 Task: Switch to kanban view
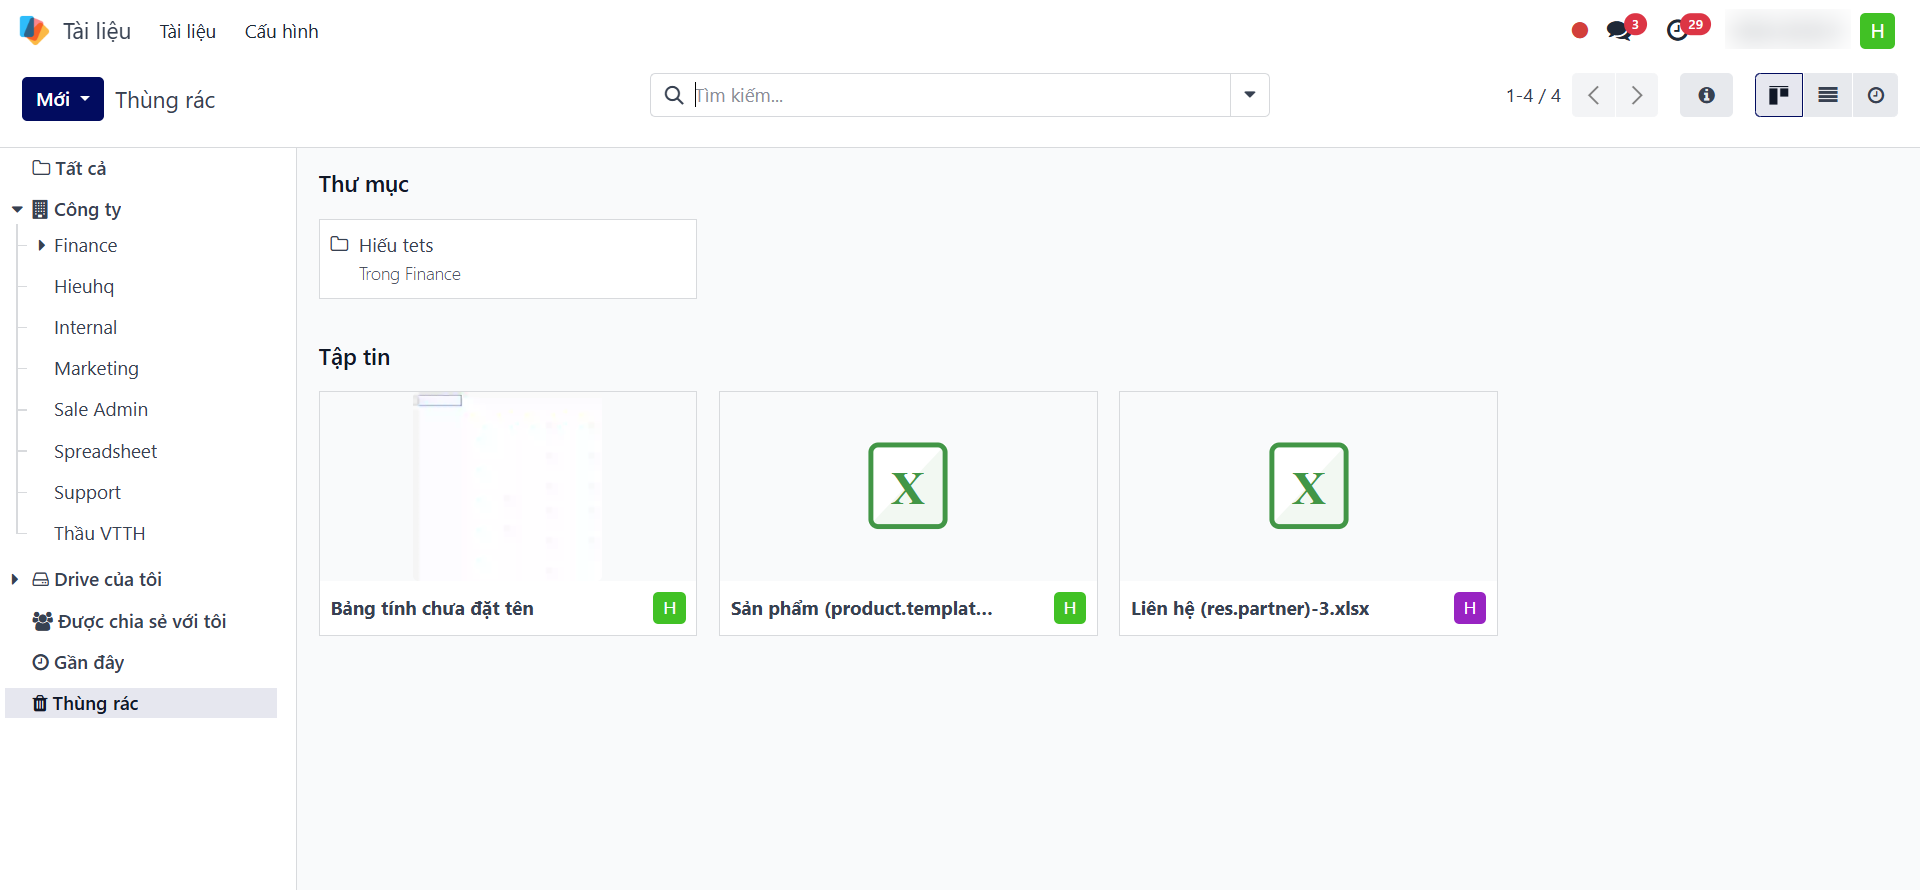[1778, 95]
